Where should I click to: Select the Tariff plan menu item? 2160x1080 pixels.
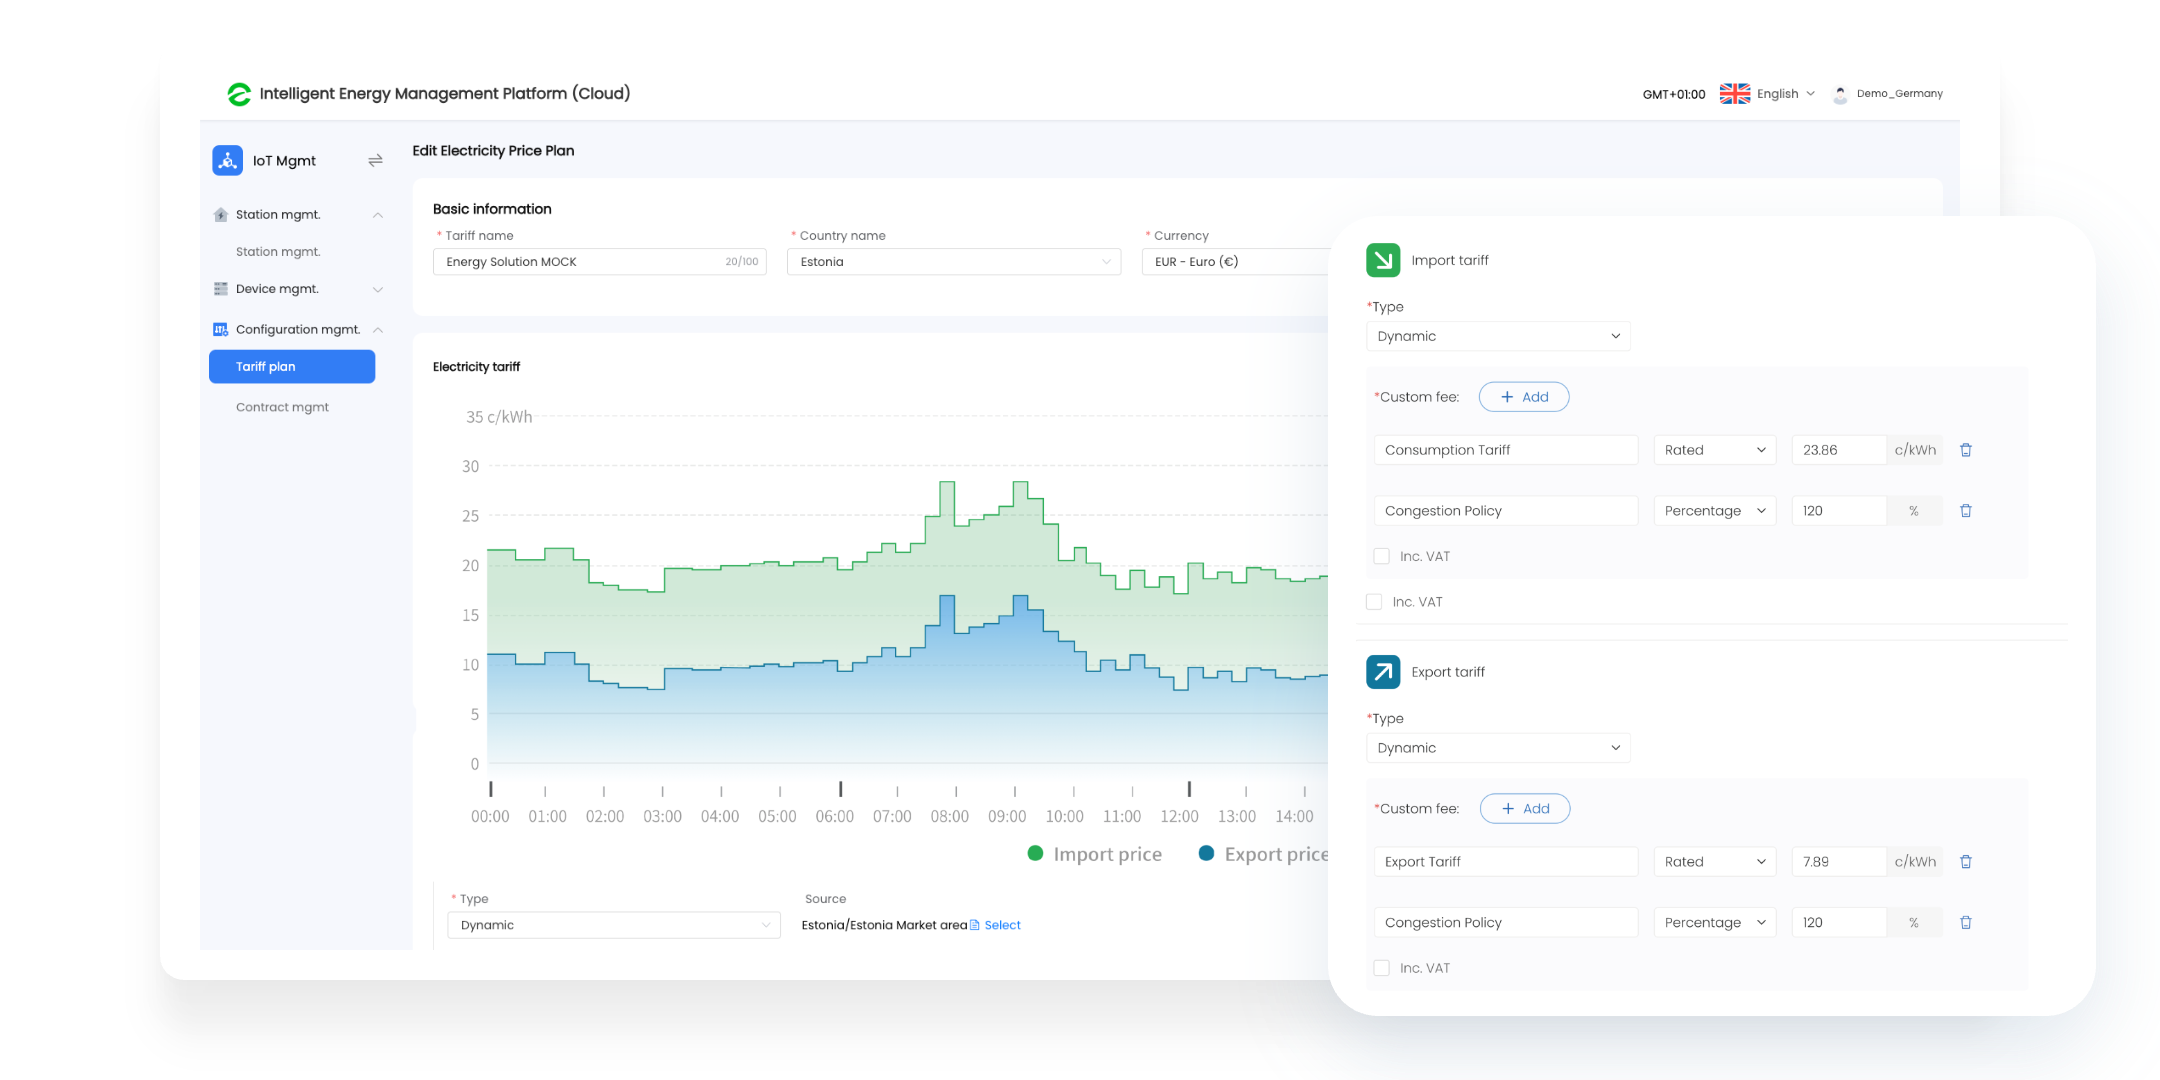click(x=292, y=367)
